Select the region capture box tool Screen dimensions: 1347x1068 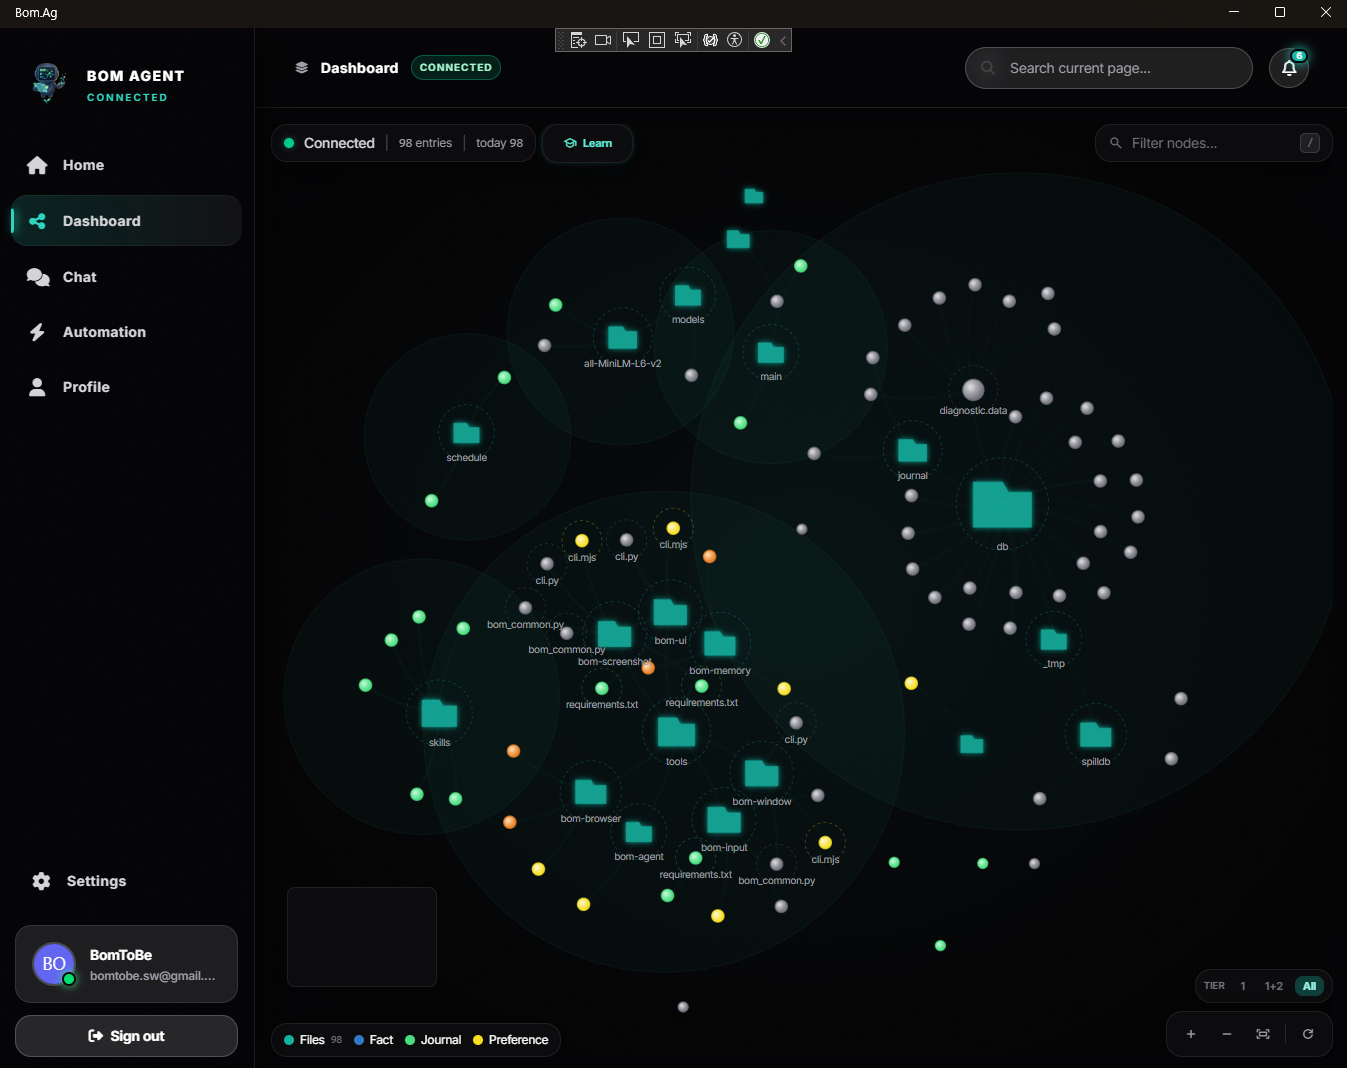(656, 40)
